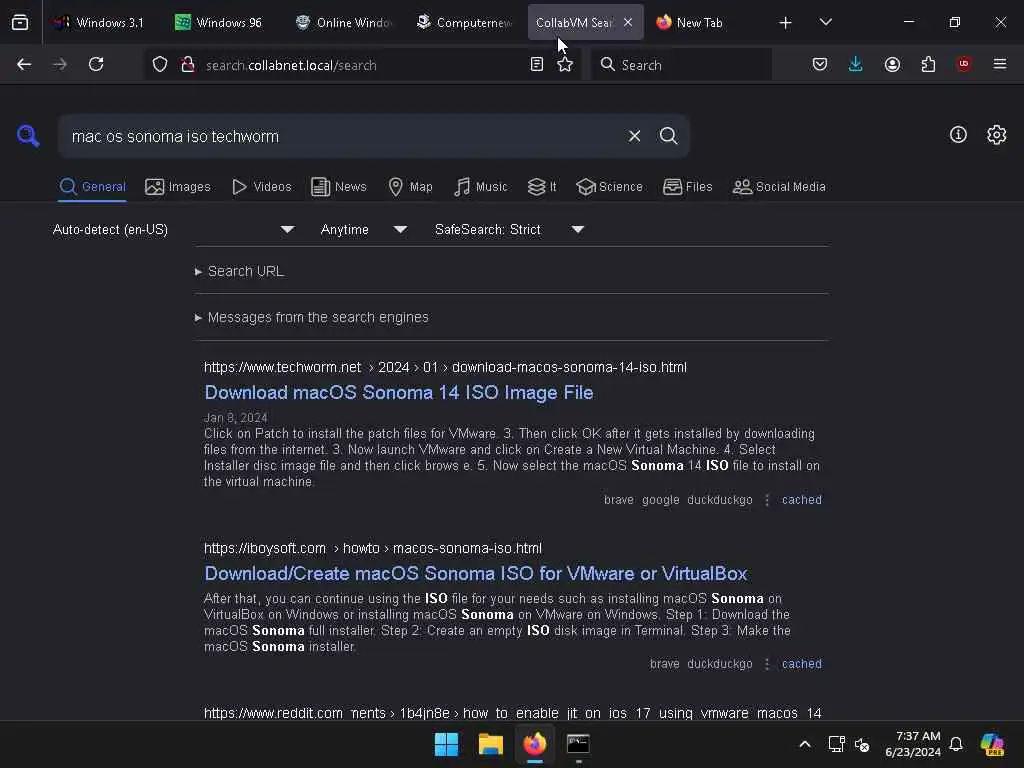List all tabs dropdown
The height and width of the screenshot is (768, 1024).
tap(825, 22)
